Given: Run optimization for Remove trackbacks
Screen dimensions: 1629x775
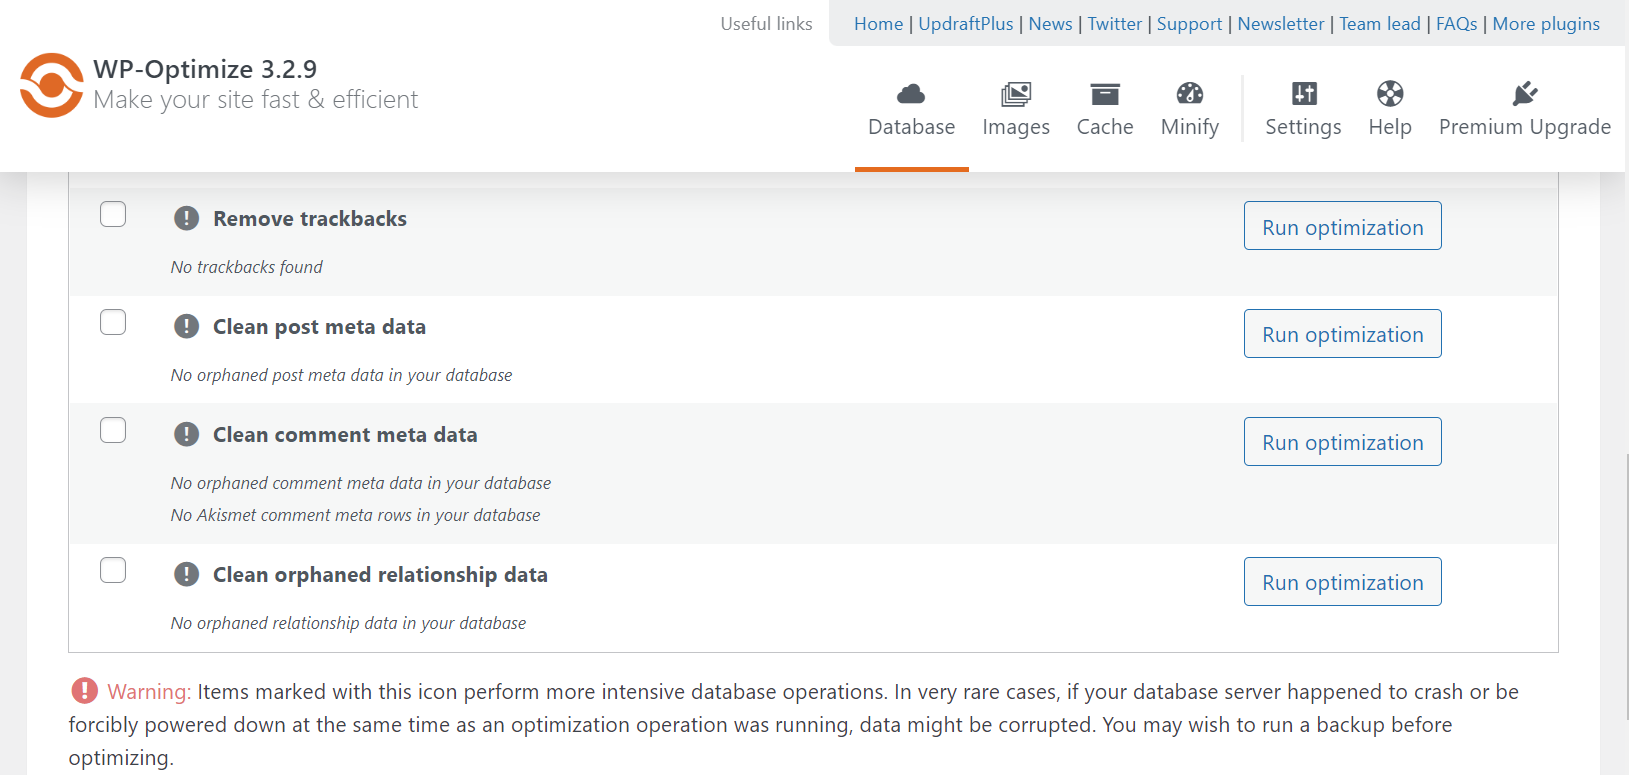Looking at the screenshot, I should 1342,226.
